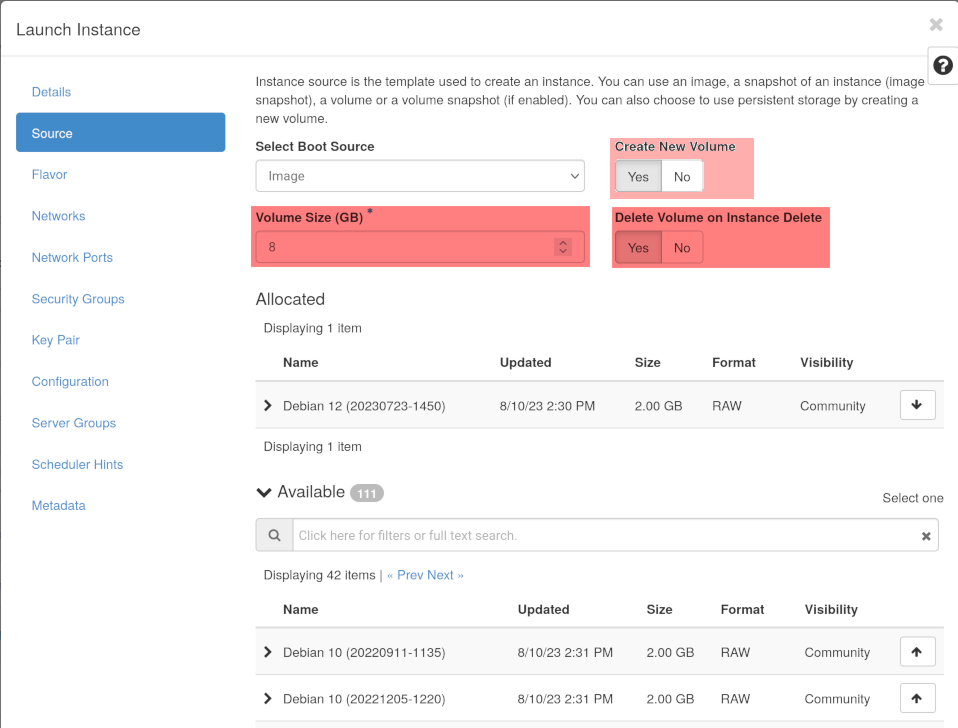Image resolution: width=958 pixels, height=728 pixels.
Task: Set Create New Volume to No
Action: click(x=681, y=176)
